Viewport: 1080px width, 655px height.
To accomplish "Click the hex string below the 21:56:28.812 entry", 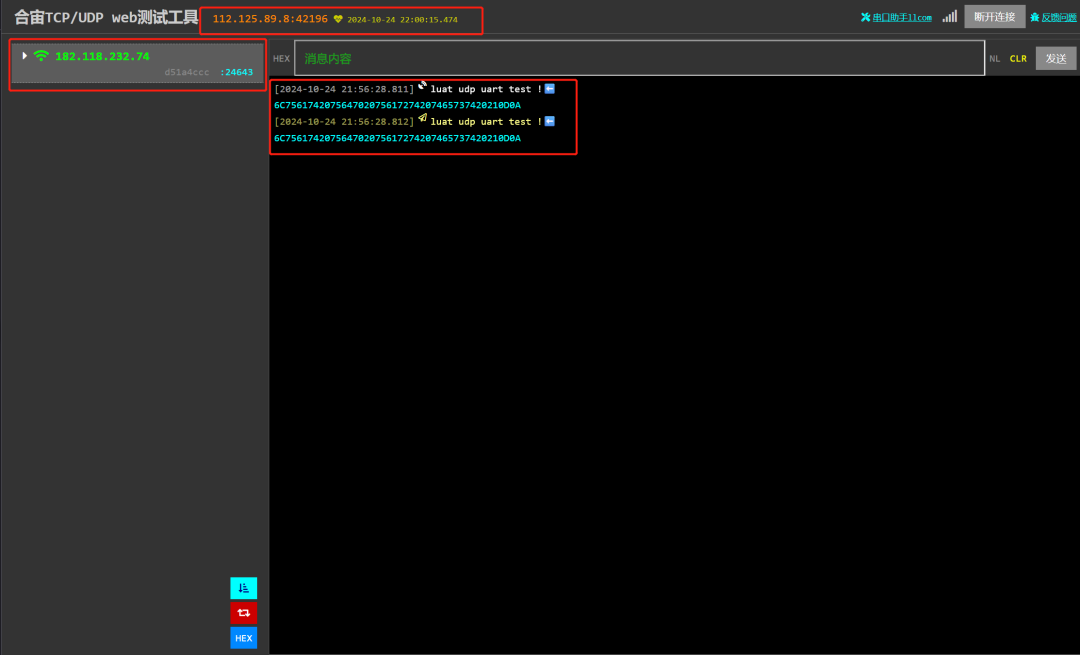I will click(397, 138).
